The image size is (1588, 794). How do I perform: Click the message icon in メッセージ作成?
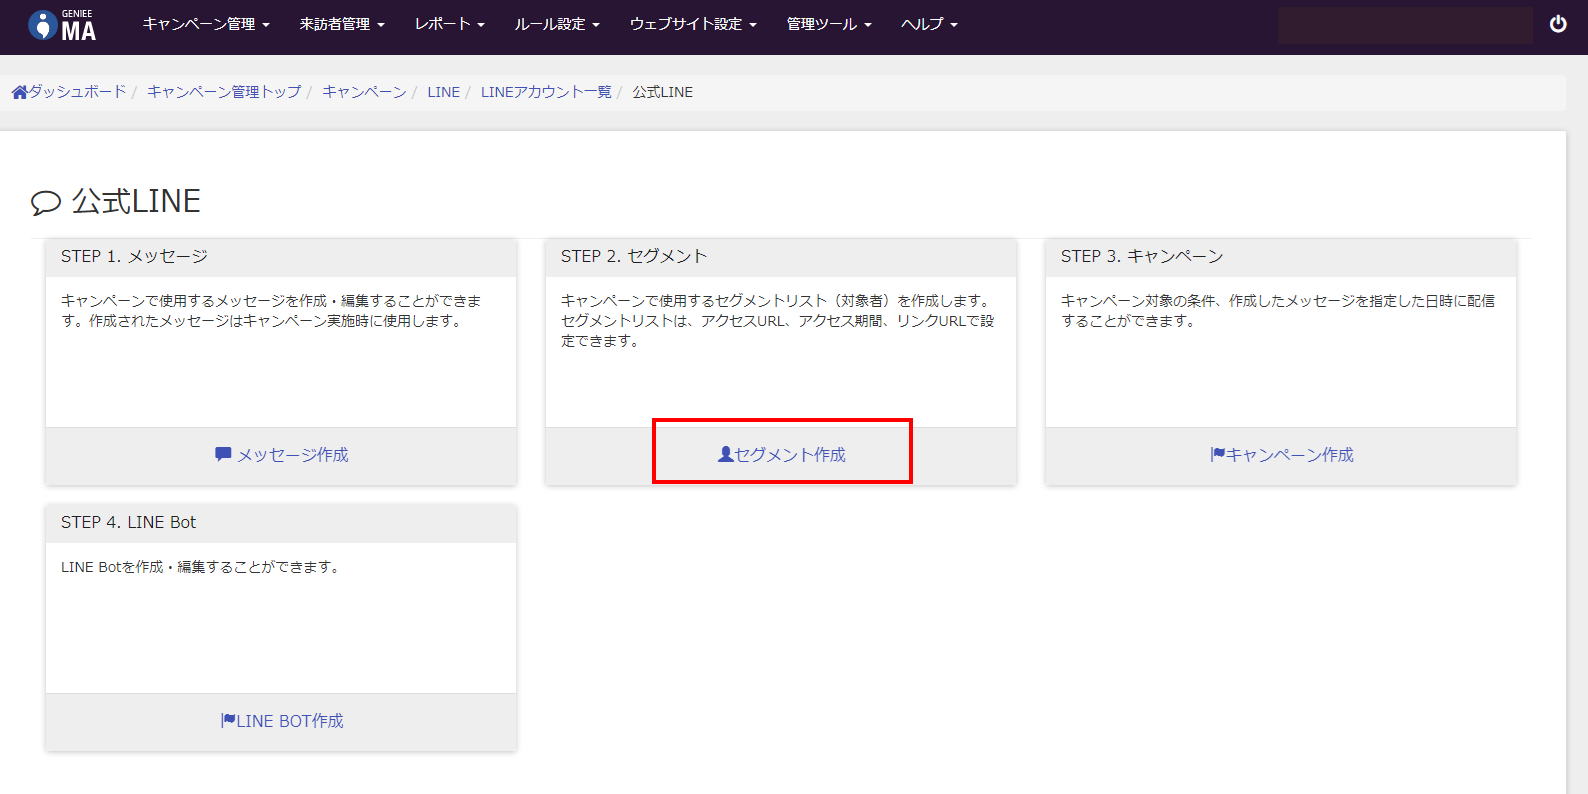pos(223,454)
